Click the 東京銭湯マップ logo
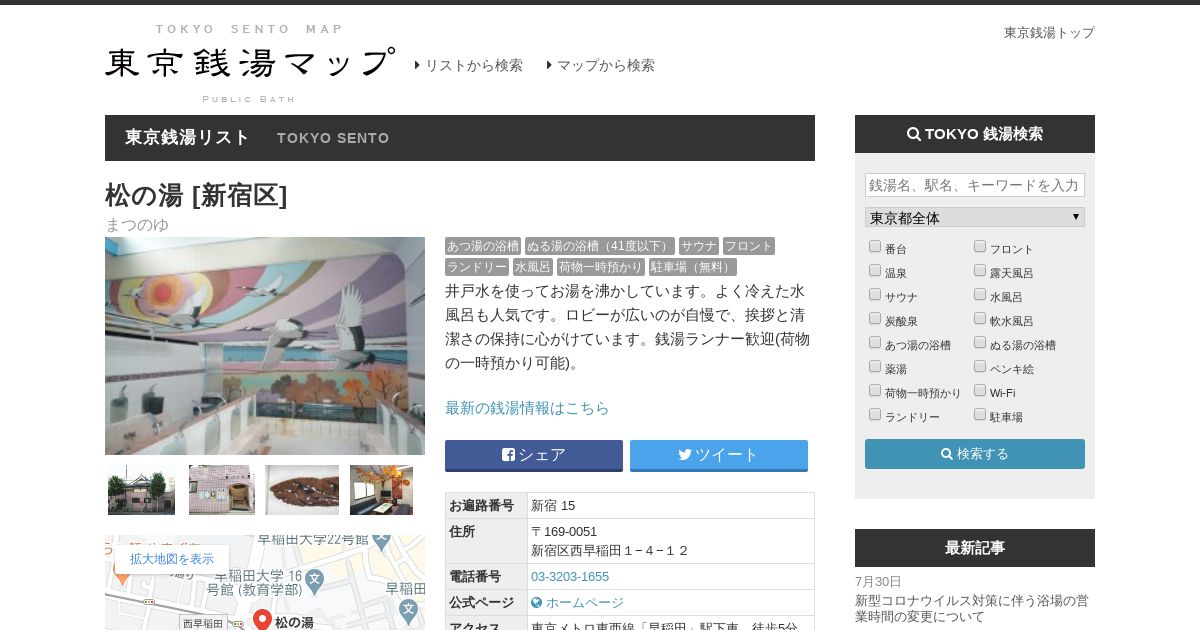This screenshot has width=1200, height=630. click(250, 63)
